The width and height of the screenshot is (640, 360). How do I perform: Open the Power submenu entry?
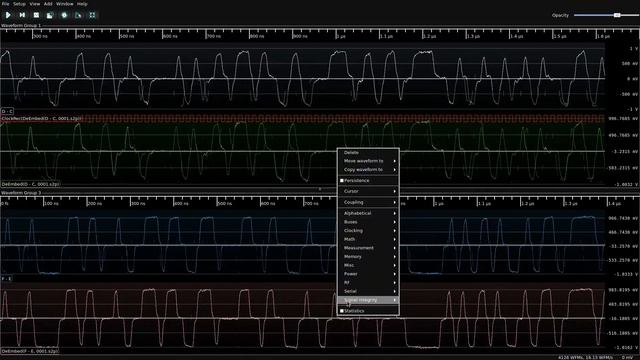point(368,274)
